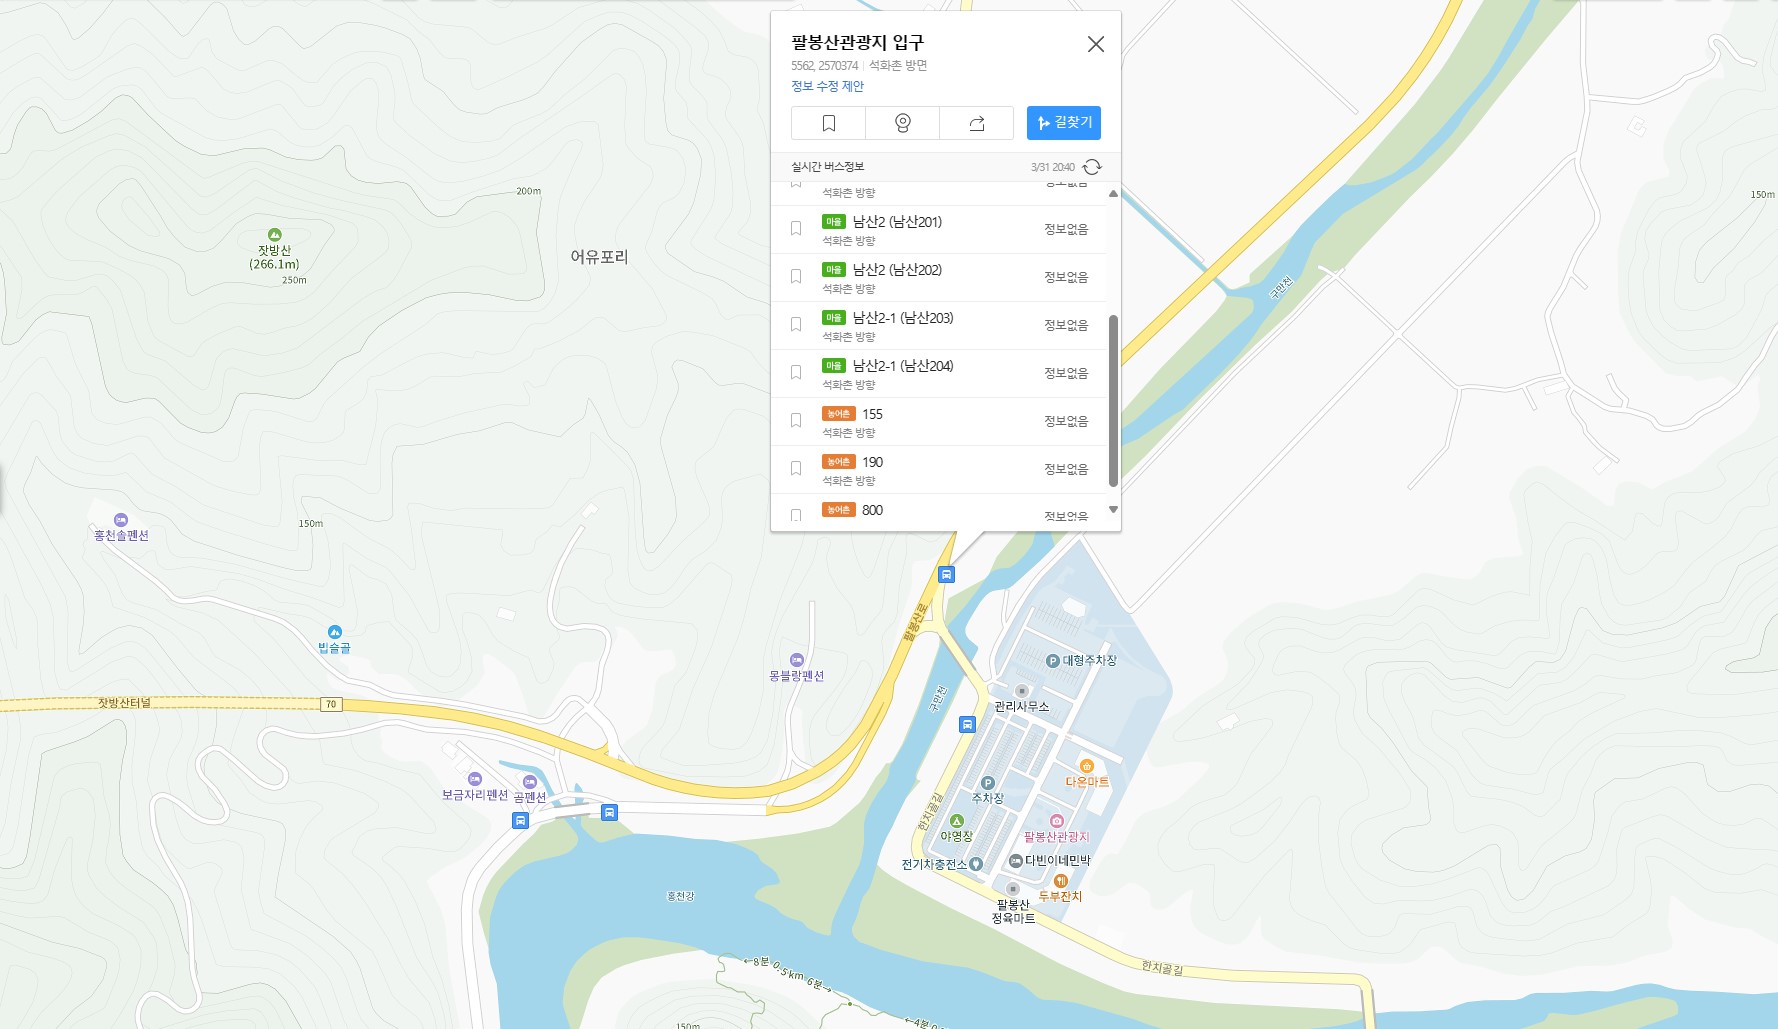The width and height of the screenshot is (1778, 1029).
Task: Open rural bus route 190
Action: click(x=872, y=462)
